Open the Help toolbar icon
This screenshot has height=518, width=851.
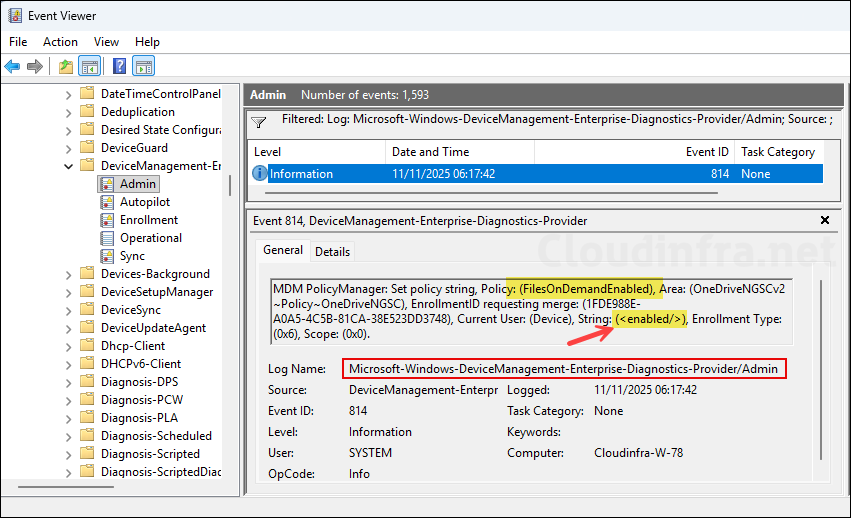[x=119, y=66]
